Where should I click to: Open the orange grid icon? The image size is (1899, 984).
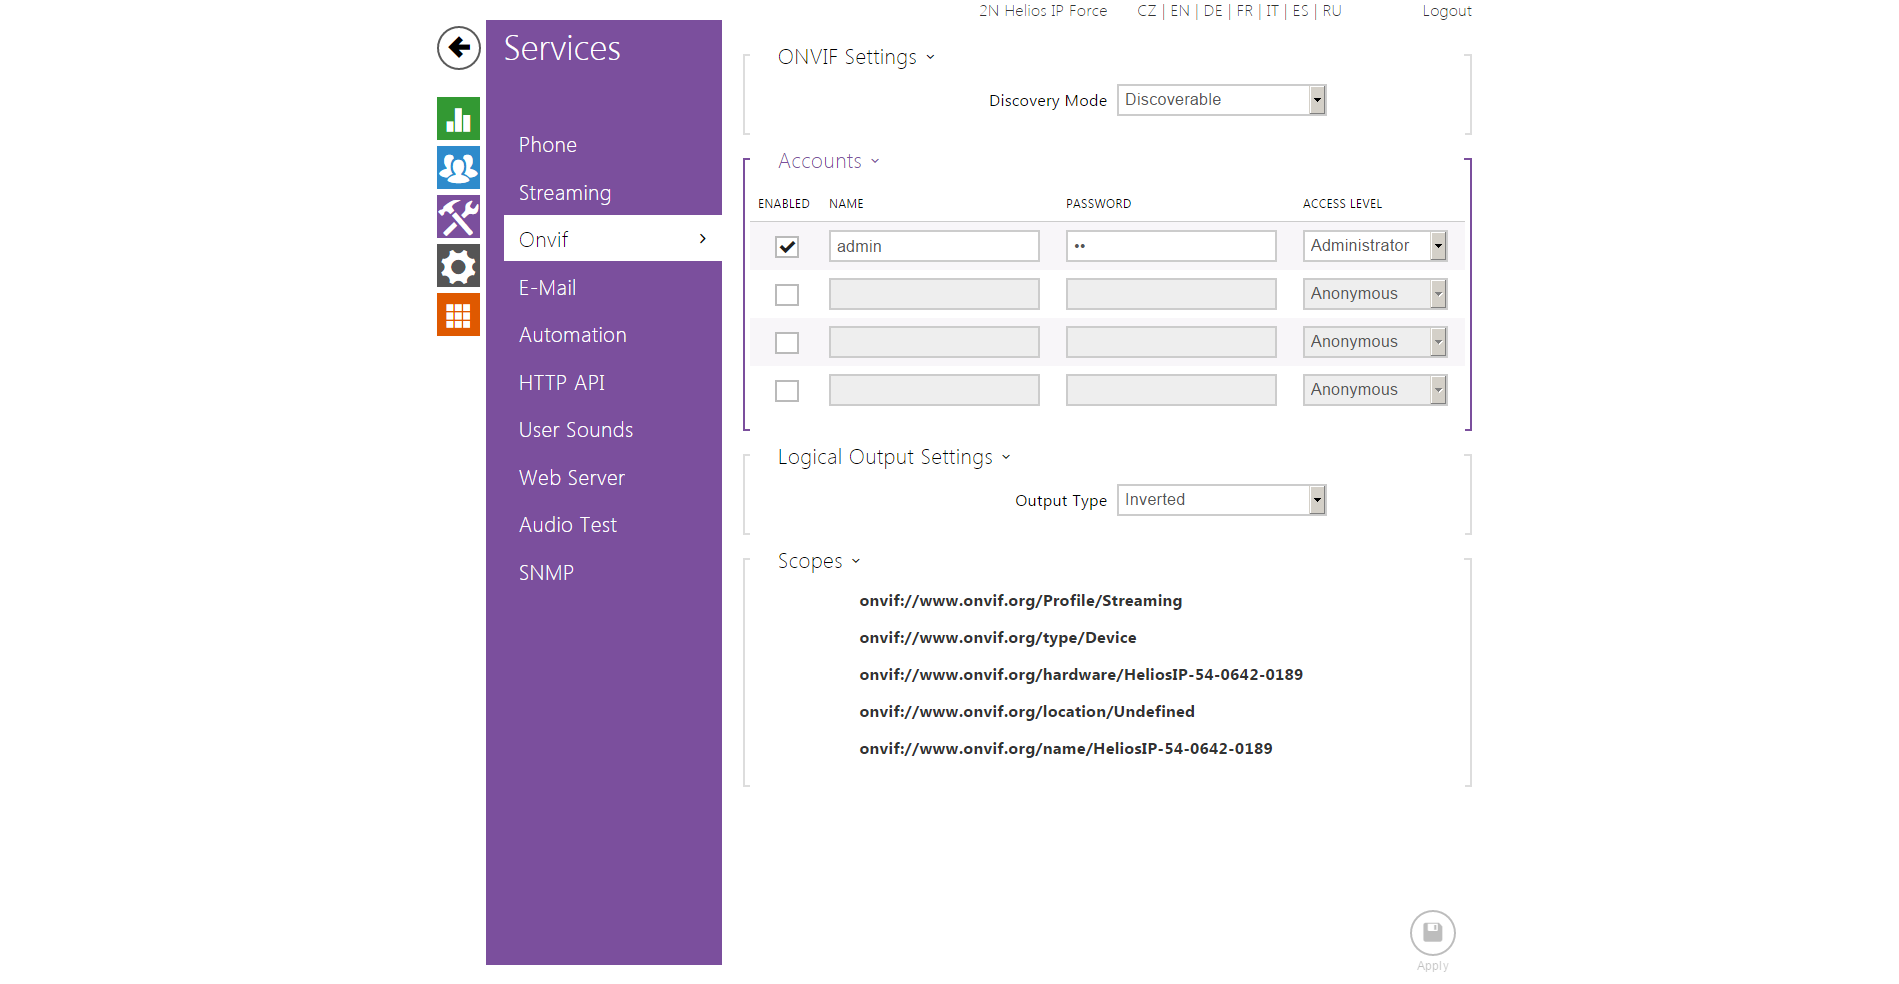(x=458, y=315)
